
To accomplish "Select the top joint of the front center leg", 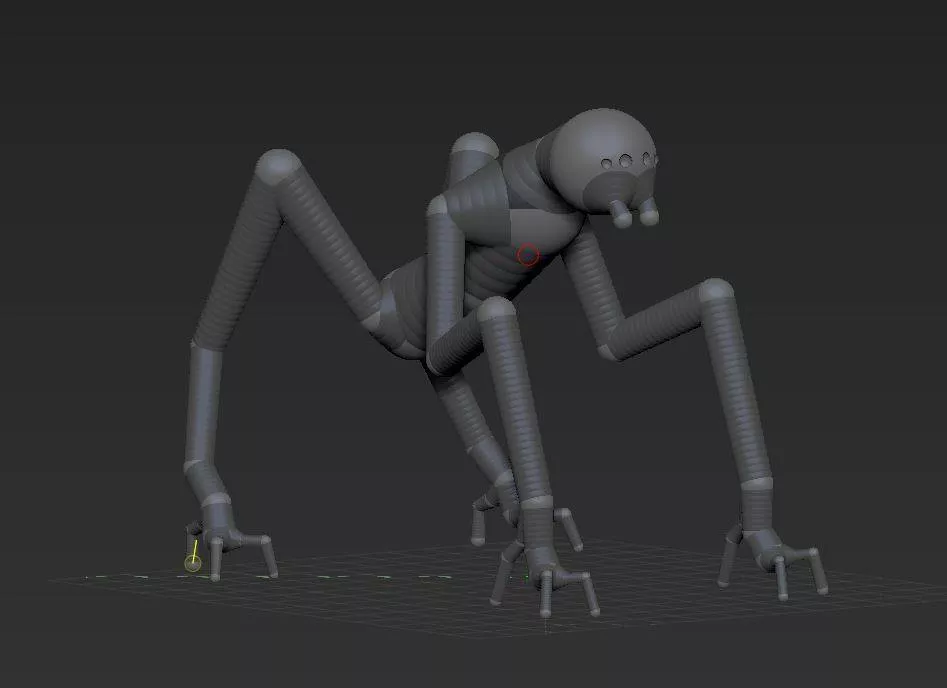I will [x=496, y=310].
